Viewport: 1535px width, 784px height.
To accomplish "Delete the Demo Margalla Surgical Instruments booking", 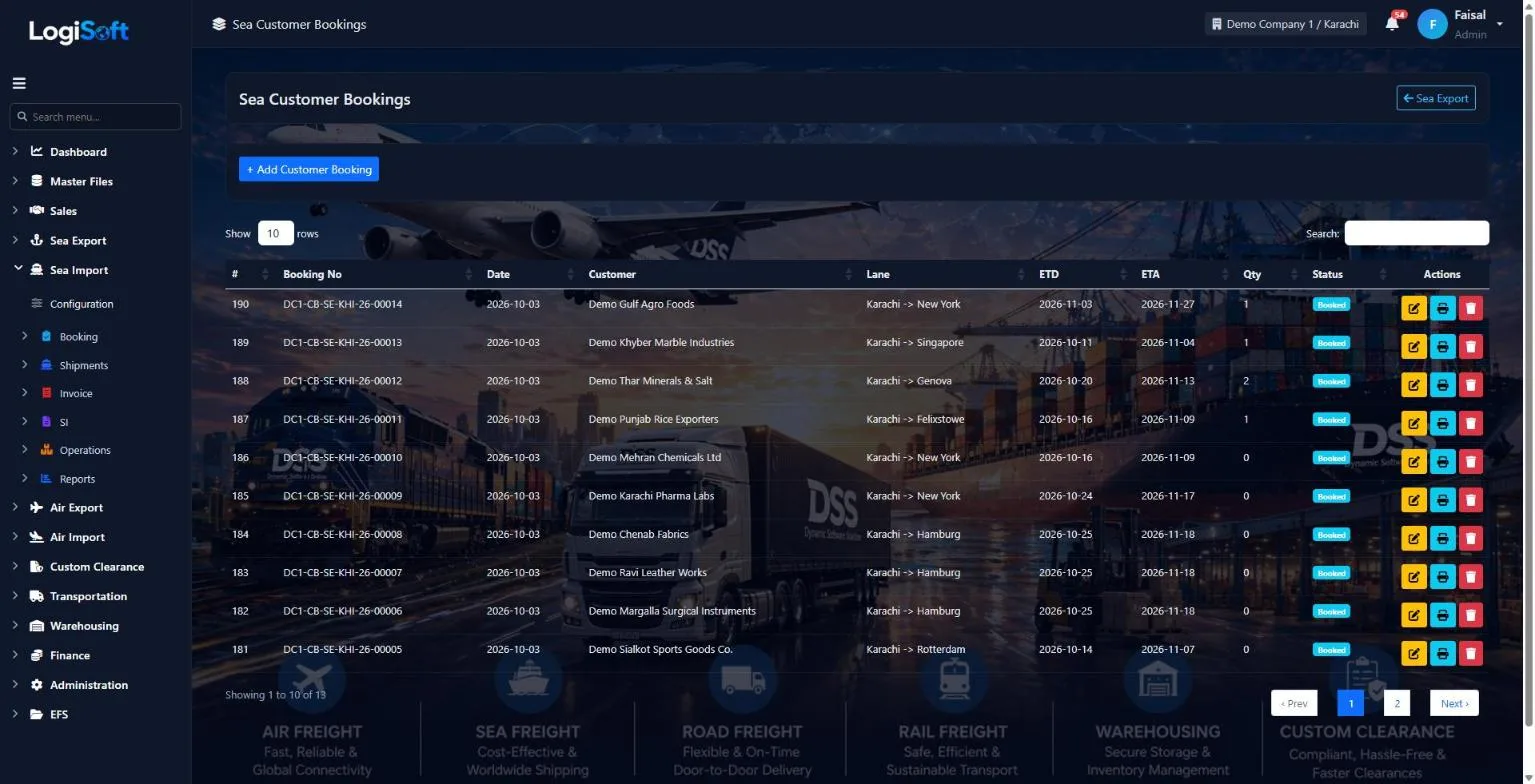I will pyautogui.click(x=1470, y=615).
